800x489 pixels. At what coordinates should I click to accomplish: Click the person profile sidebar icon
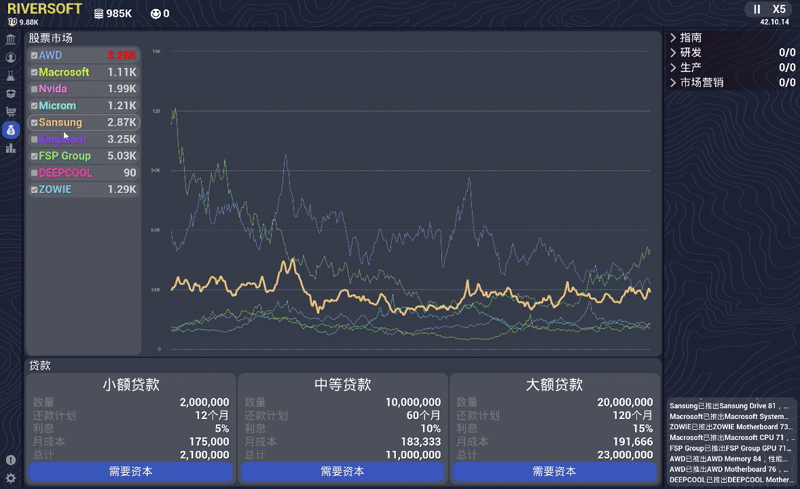click(x=10, y=58)
